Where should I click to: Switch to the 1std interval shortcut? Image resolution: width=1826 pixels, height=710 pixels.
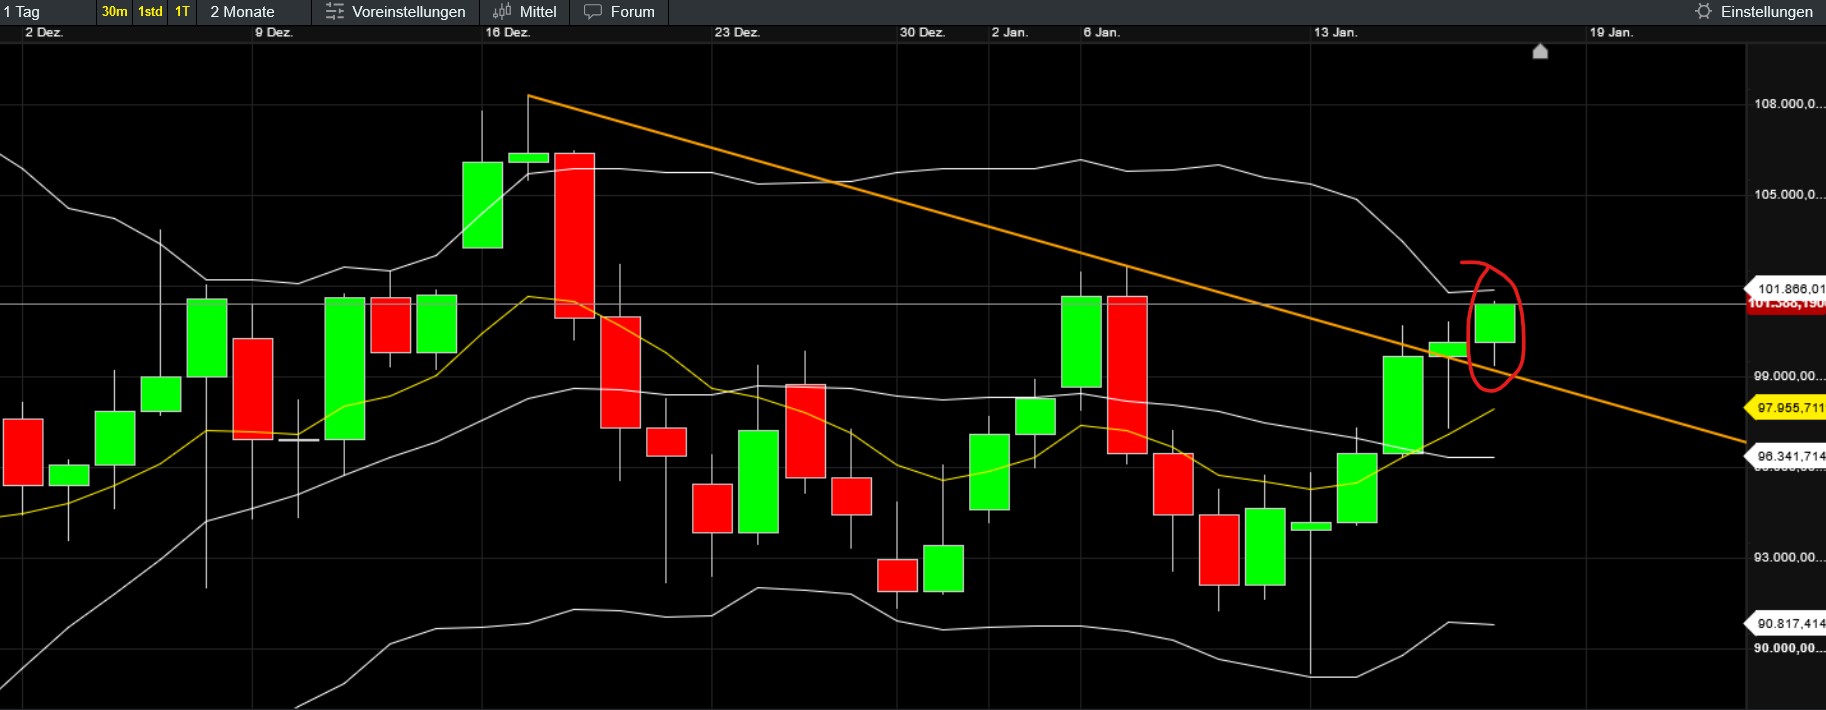click(150, 12)
